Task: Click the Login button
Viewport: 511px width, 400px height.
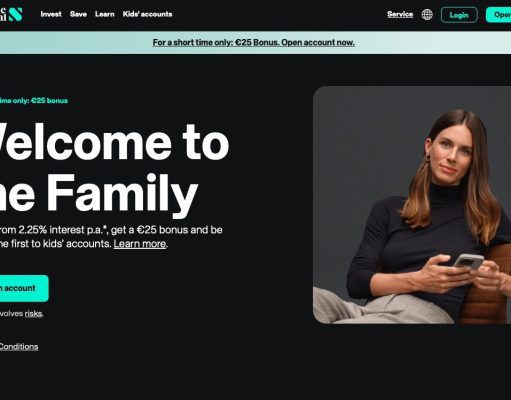Action: 459,15
